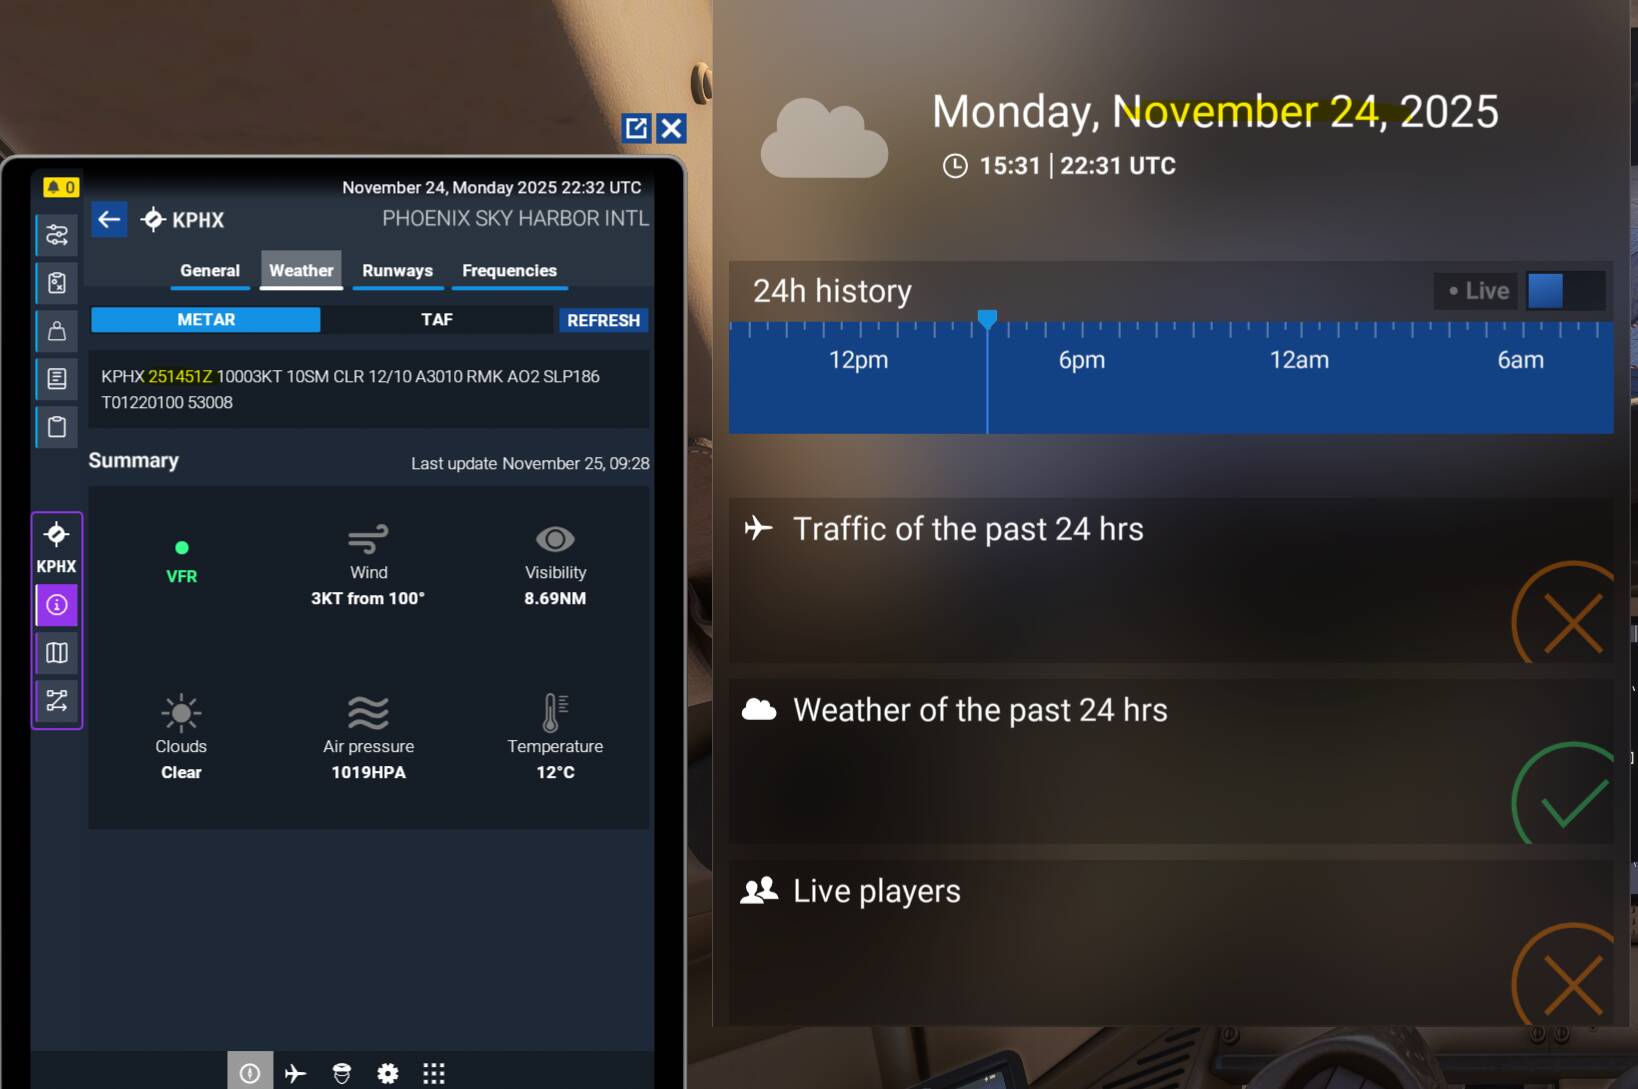Click the notification bell badge
This screenshot has width=1638, height=1089.
[60, 187]
